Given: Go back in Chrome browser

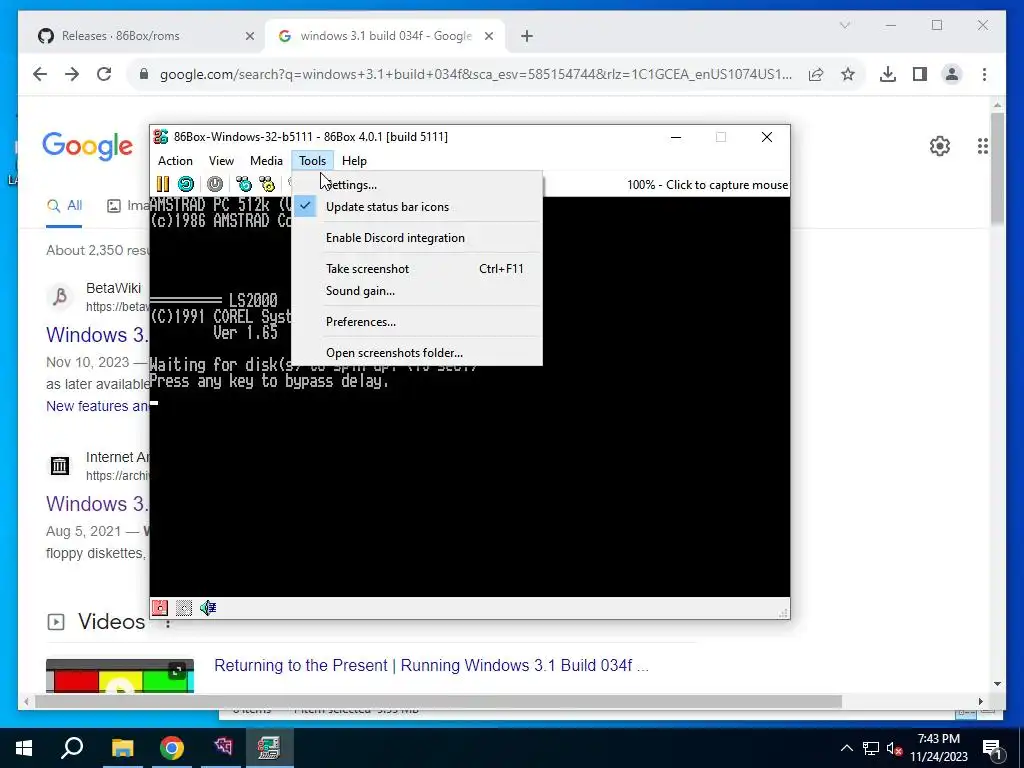Looking at the screenshot, I should click(x=40, y=74).
